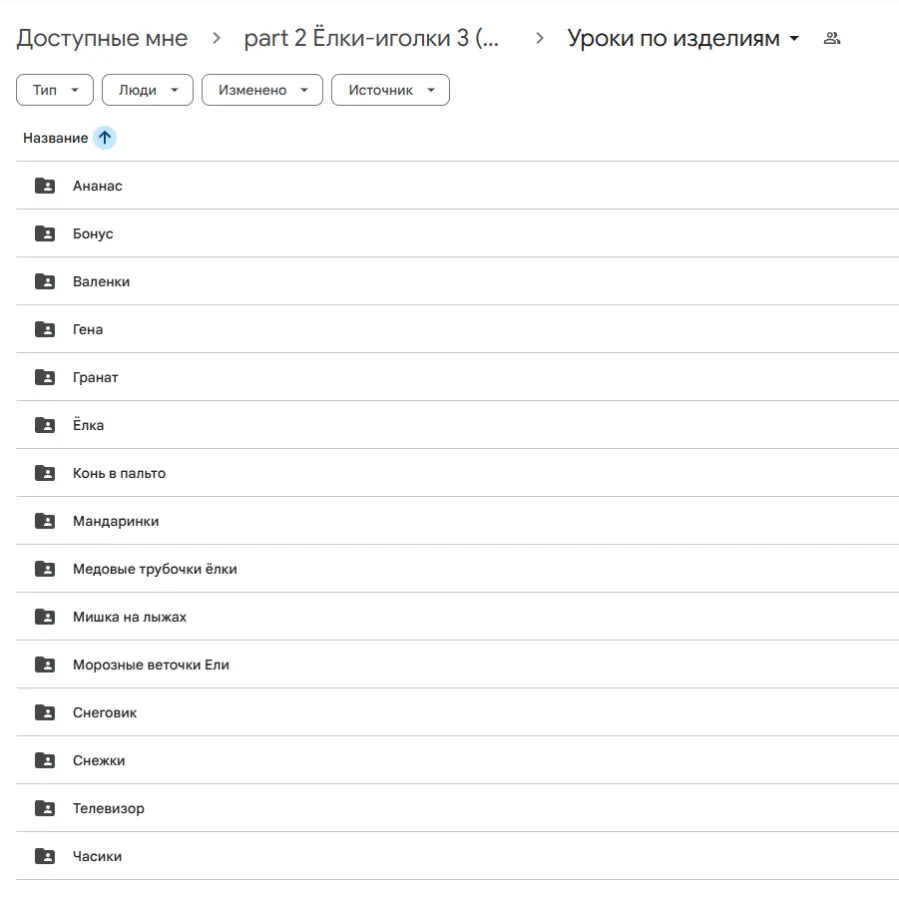This screenshot has height=900, width=899.
Task: Select the folder icon next to Бонус
Action: [x=44, y=233]
